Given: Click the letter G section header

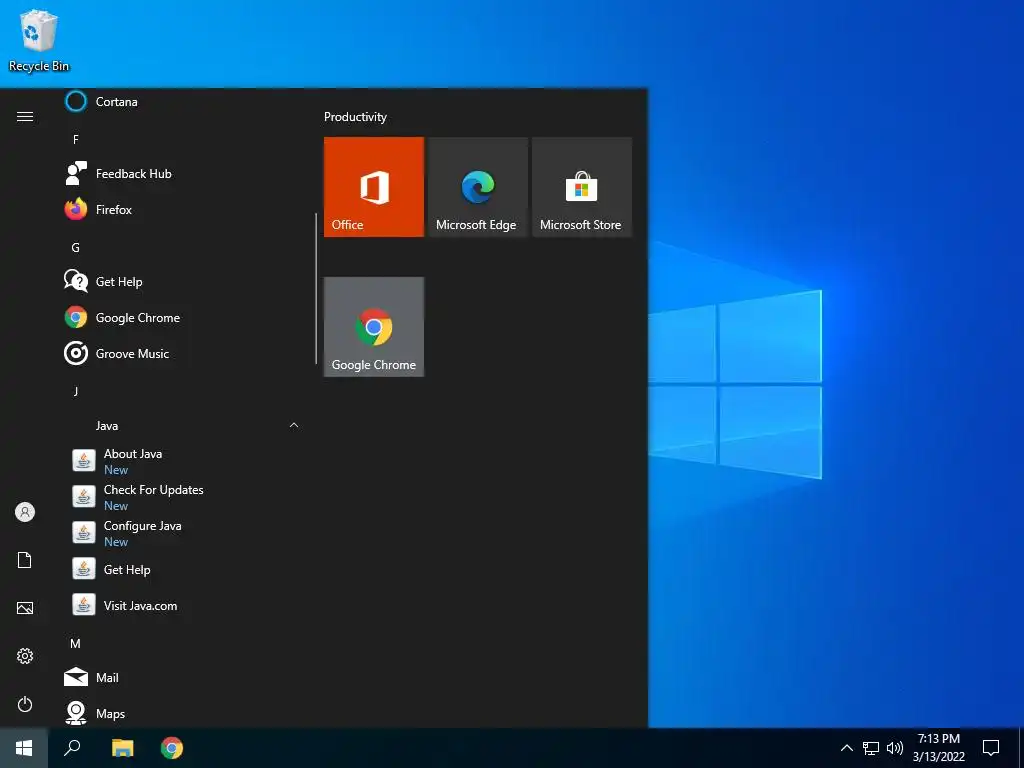Looking at the screenshot, I should click(76, 248).
